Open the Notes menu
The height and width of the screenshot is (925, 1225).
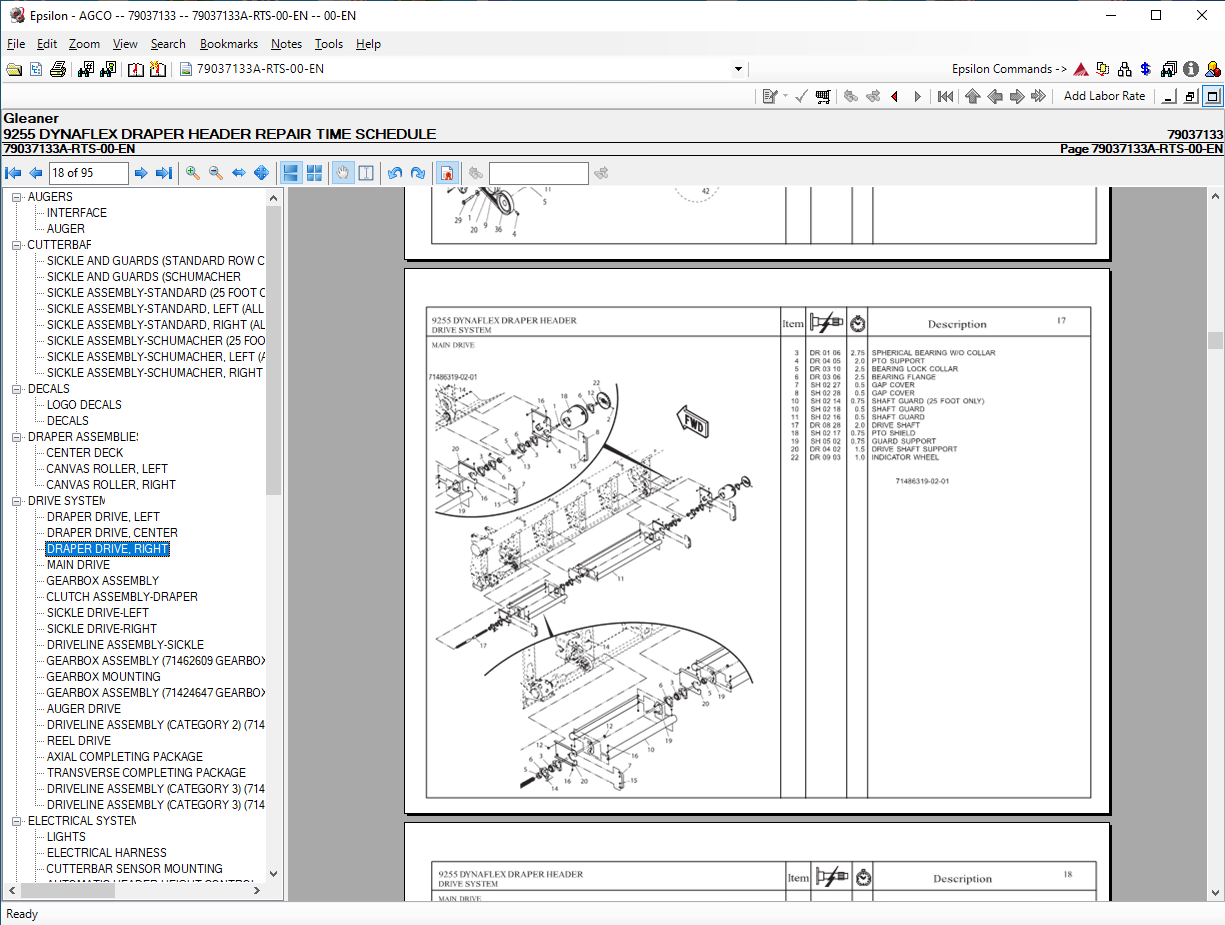286,44
